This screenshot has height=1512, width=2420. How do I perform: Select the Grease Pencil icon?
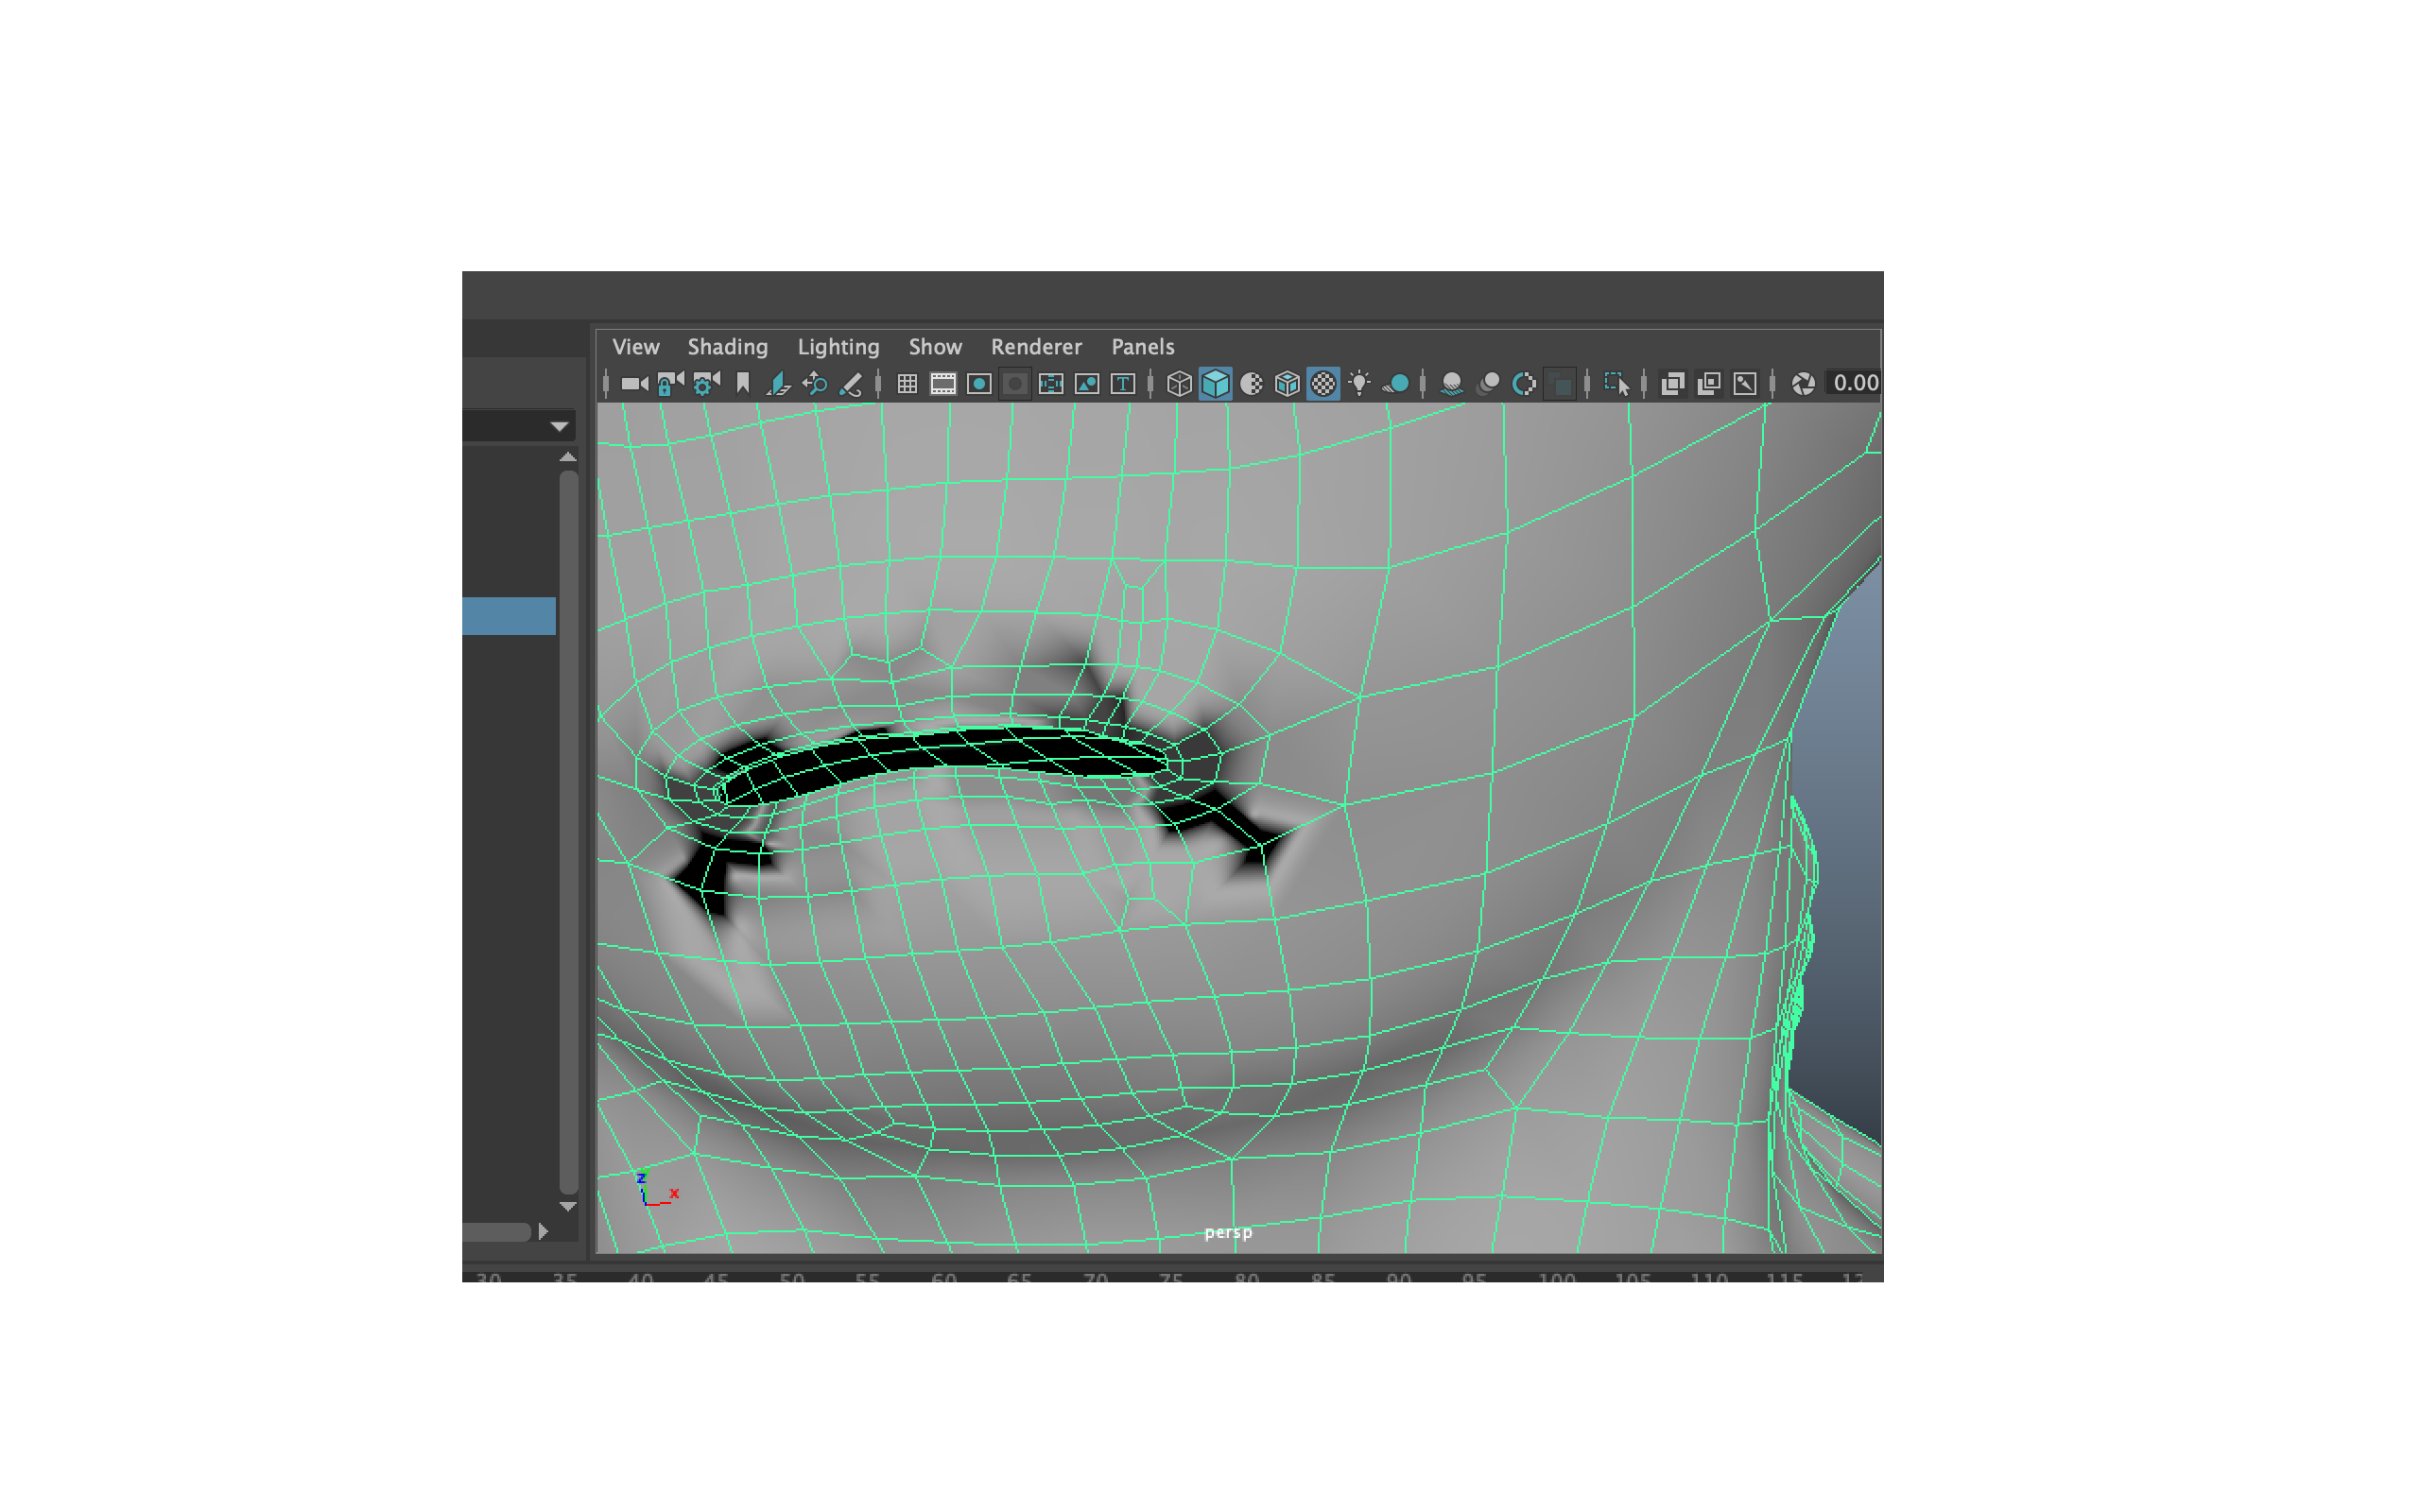click(851, 384)
